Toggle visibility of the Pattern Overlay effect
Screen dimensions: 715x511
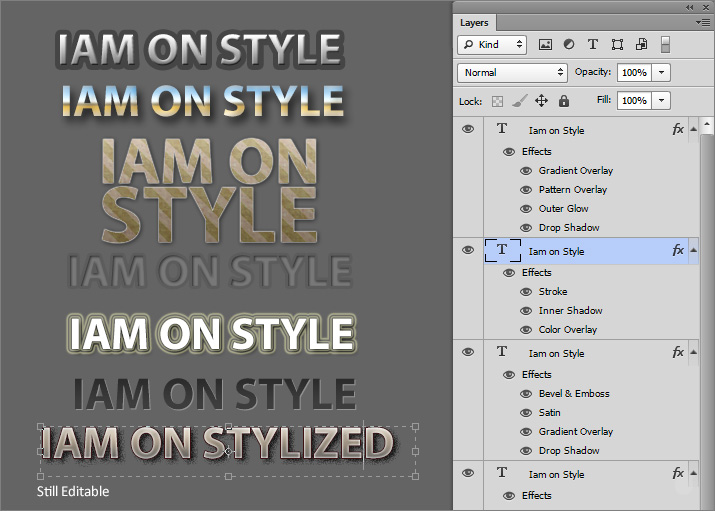point(526,190)
